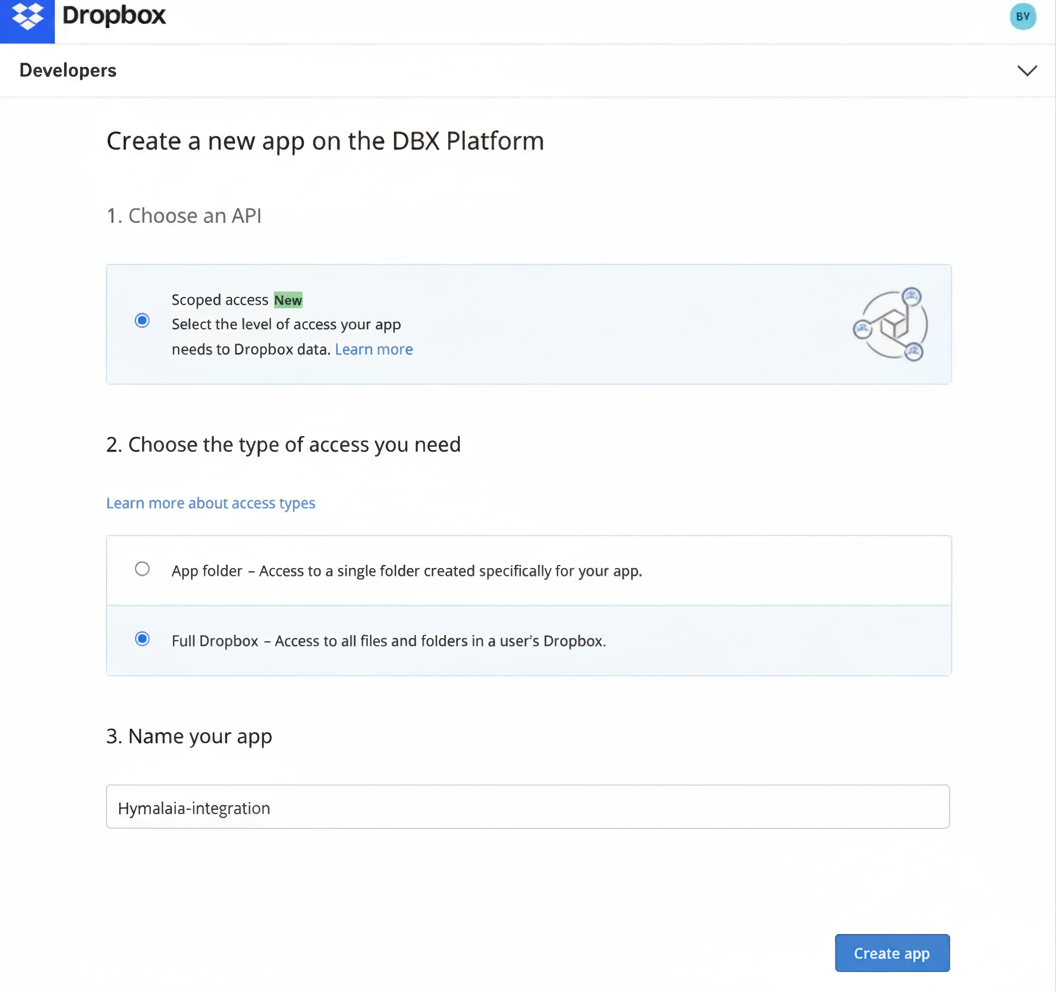Click the green New badge

pyautogui.click(x=288, y=299)
